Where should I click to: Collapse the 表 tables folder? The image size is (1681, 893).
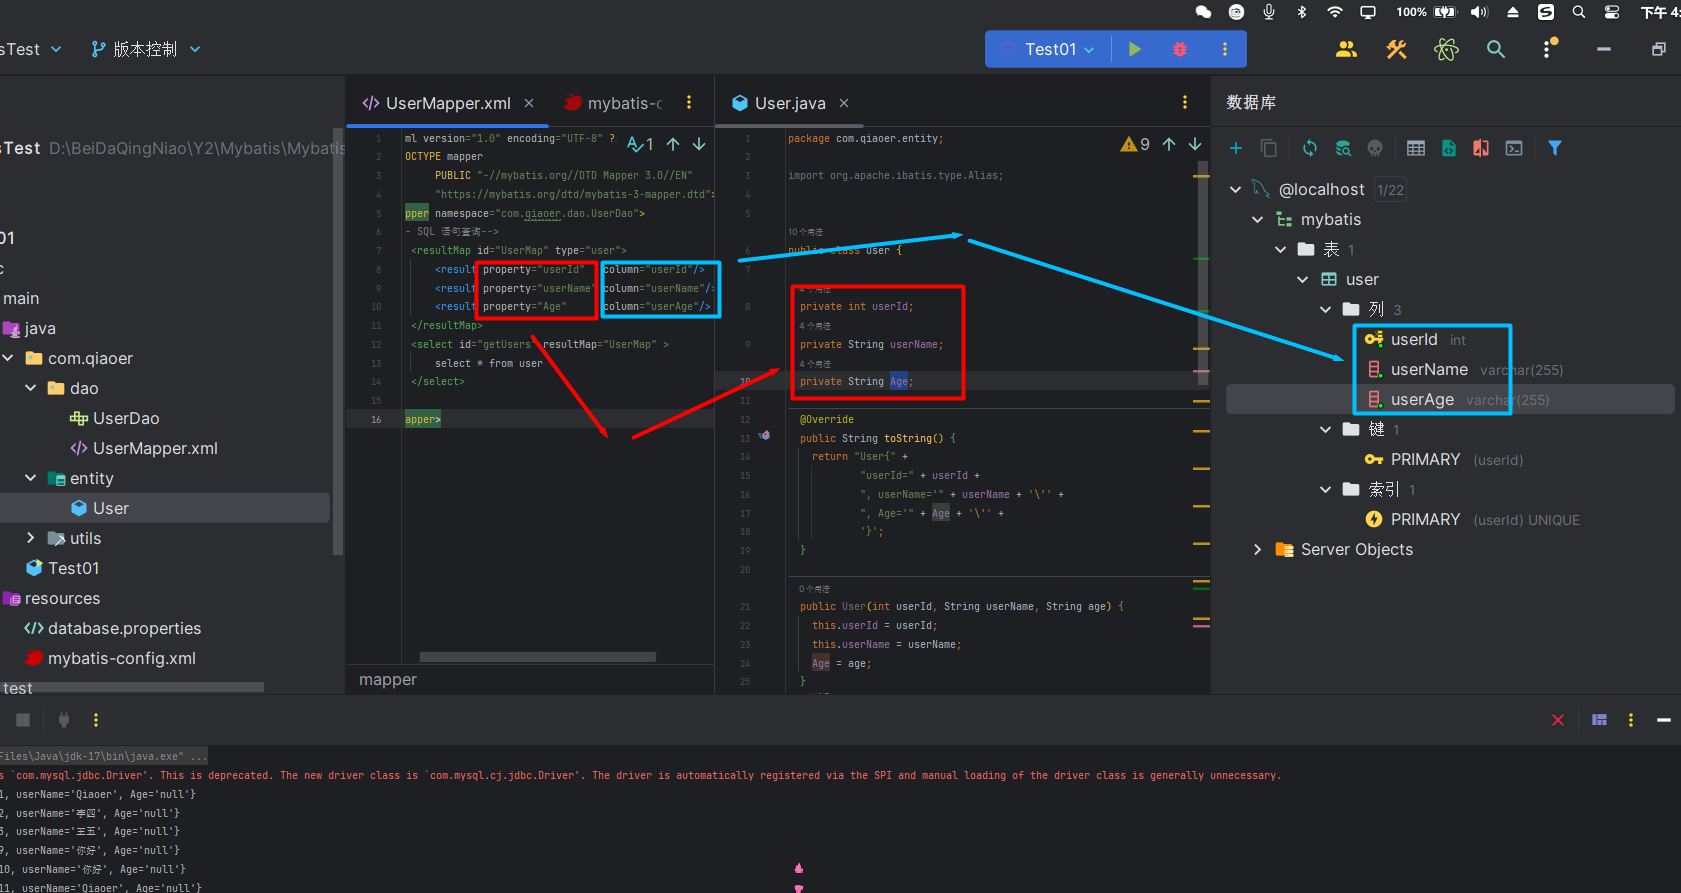click(1281, 250)
